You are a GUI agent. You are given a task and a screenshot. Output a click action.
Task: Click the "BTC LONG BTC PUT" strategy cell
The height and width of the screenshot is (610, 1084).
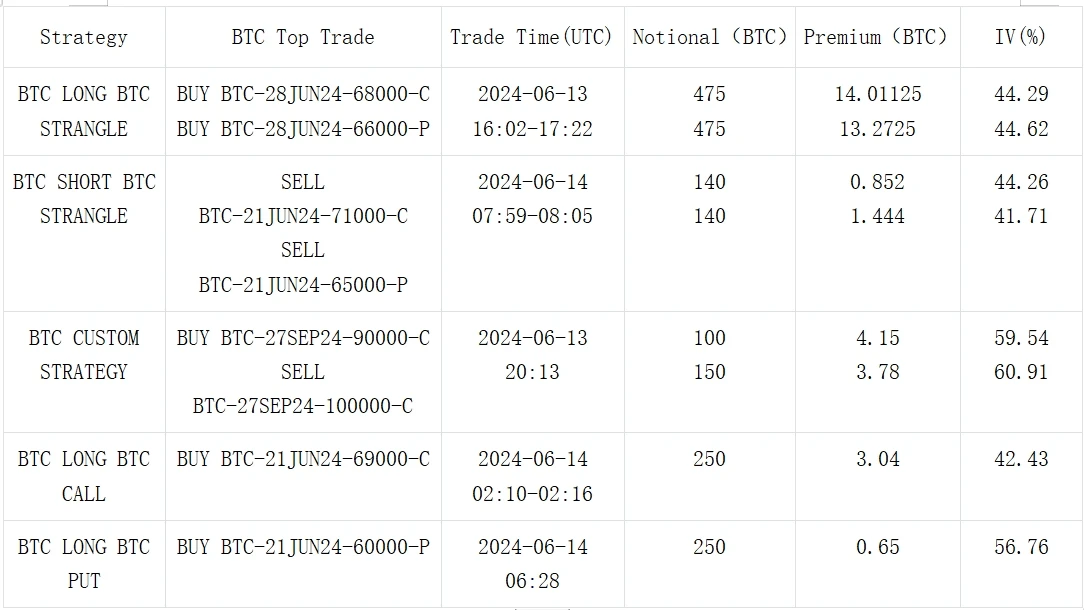[84, 563]
